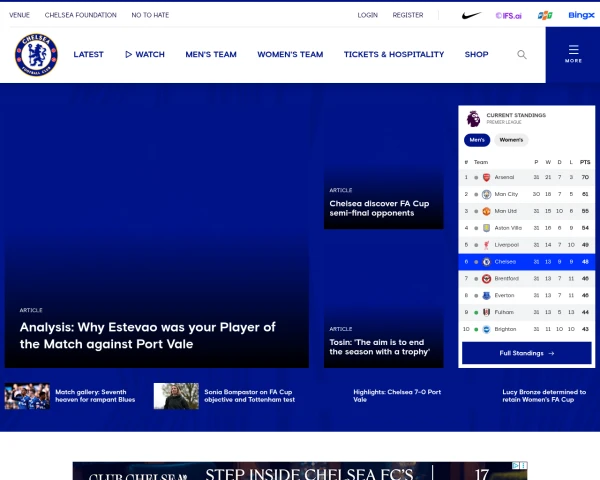Viewport: 600px width, 480px height.
Task: Open the MORE hamburger menu
Action: point(573,54)
